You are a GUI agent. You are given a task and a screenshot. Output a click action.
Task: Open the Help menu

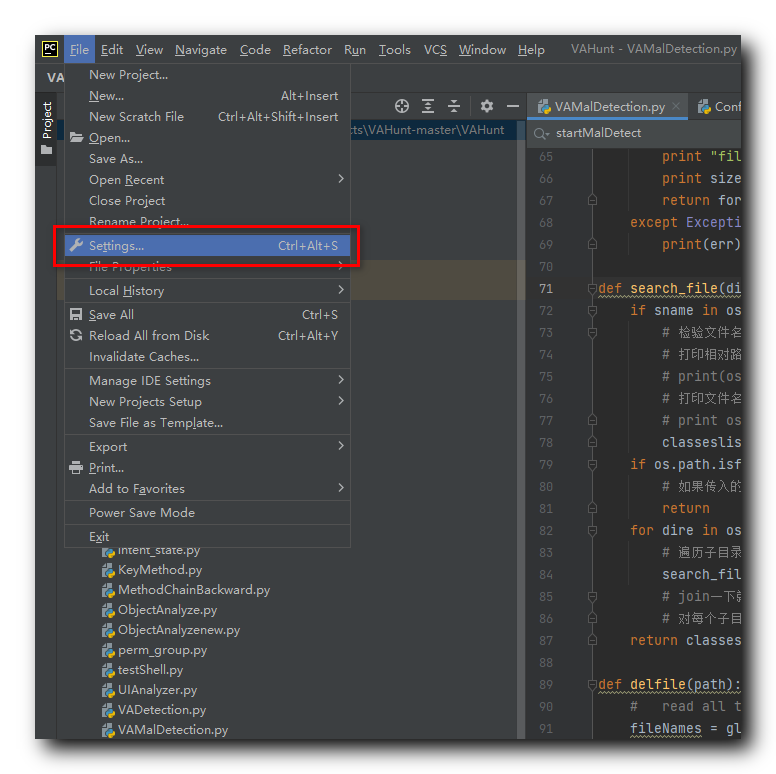click(531, 49)
